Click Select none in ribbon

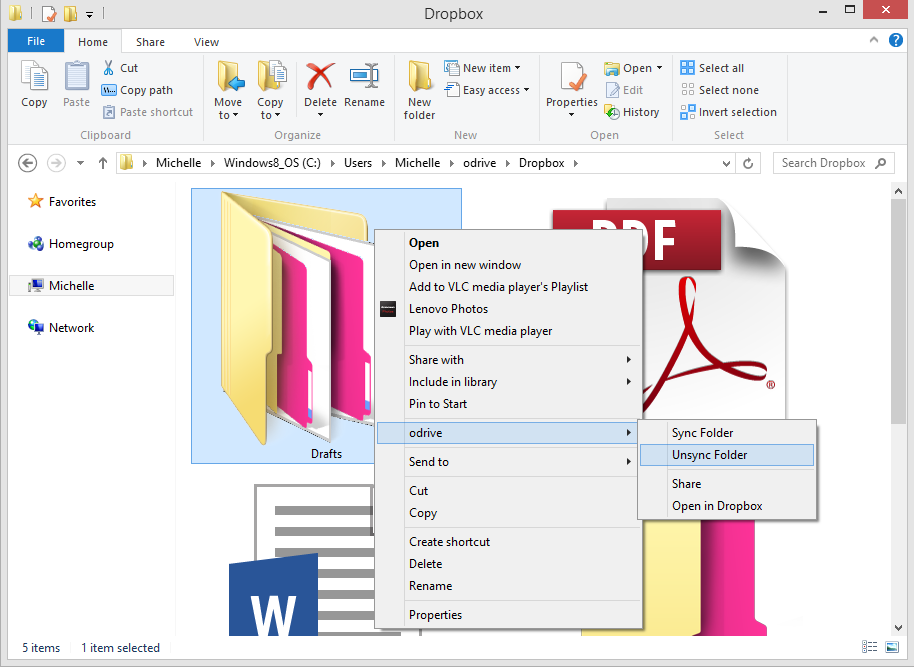719,90
